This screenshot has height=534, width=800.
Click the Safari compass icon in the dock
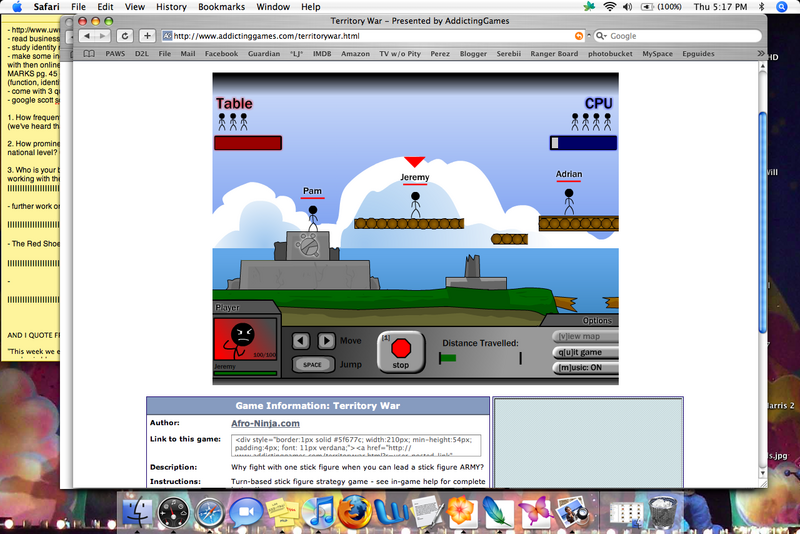[210, 513]
